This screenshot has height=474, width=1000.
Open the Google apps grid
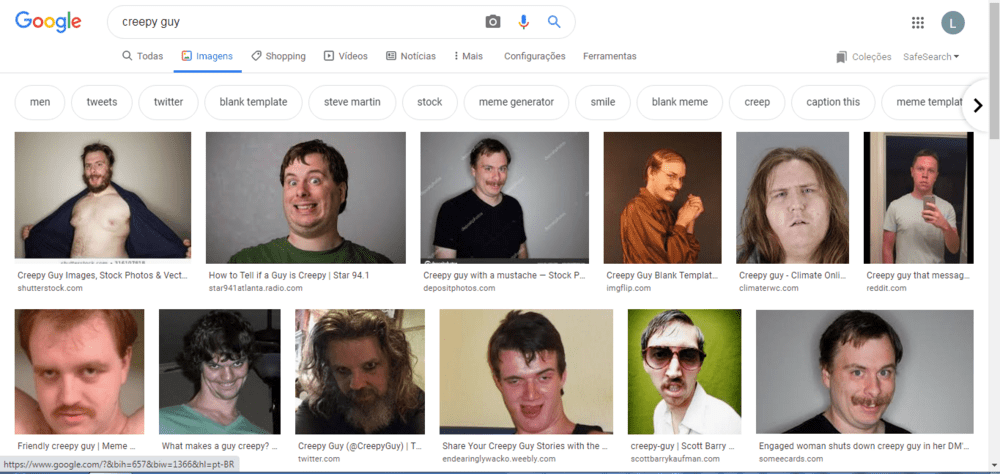click(x=918, y=23)
